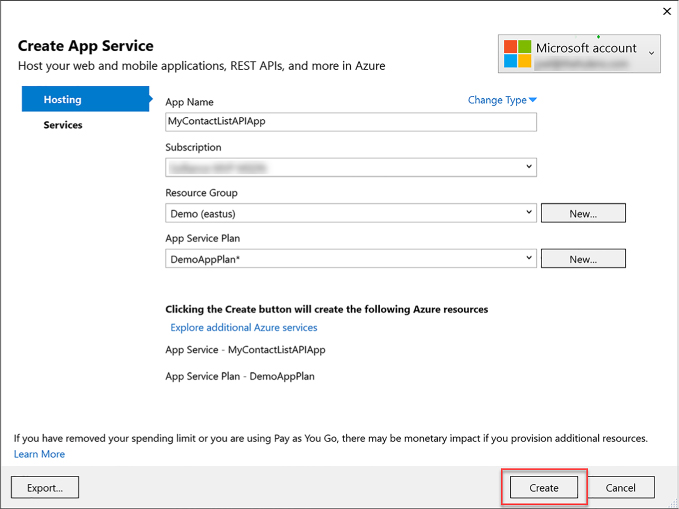Select the Hosting tab
This screenshot has width=679, height=509.
[85, 99]
